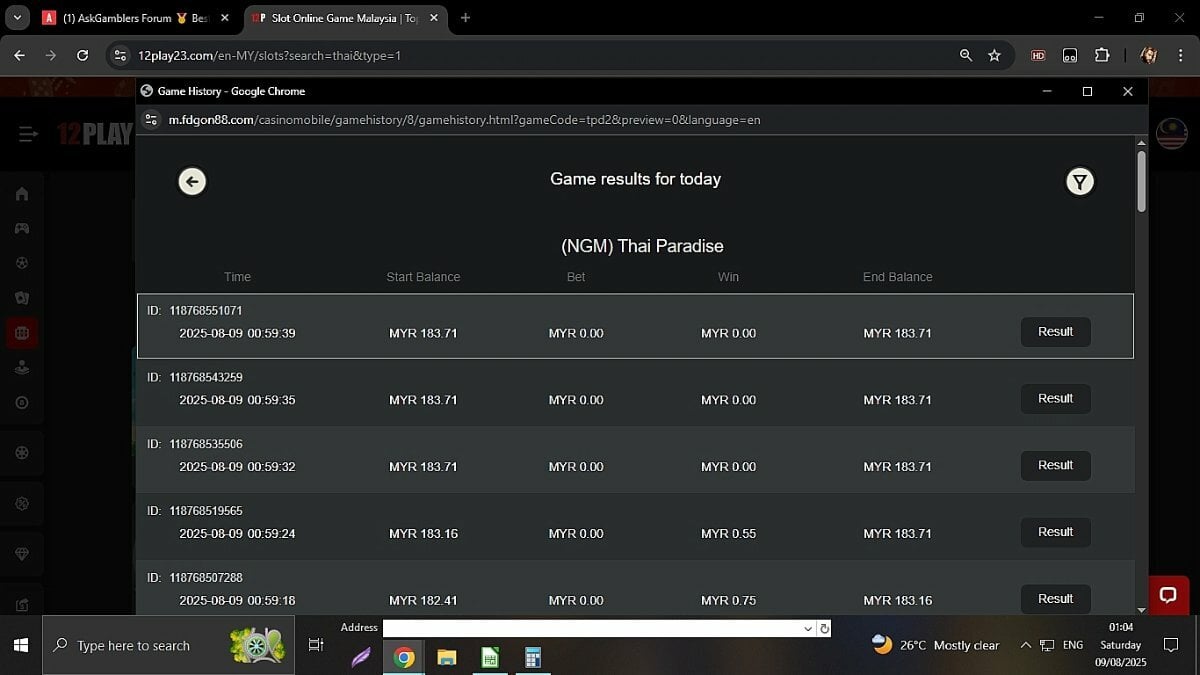Open the 12Play hamburger menu
Image resolution: width=1200 pixels, height=675 pixels.
(28, 134)
